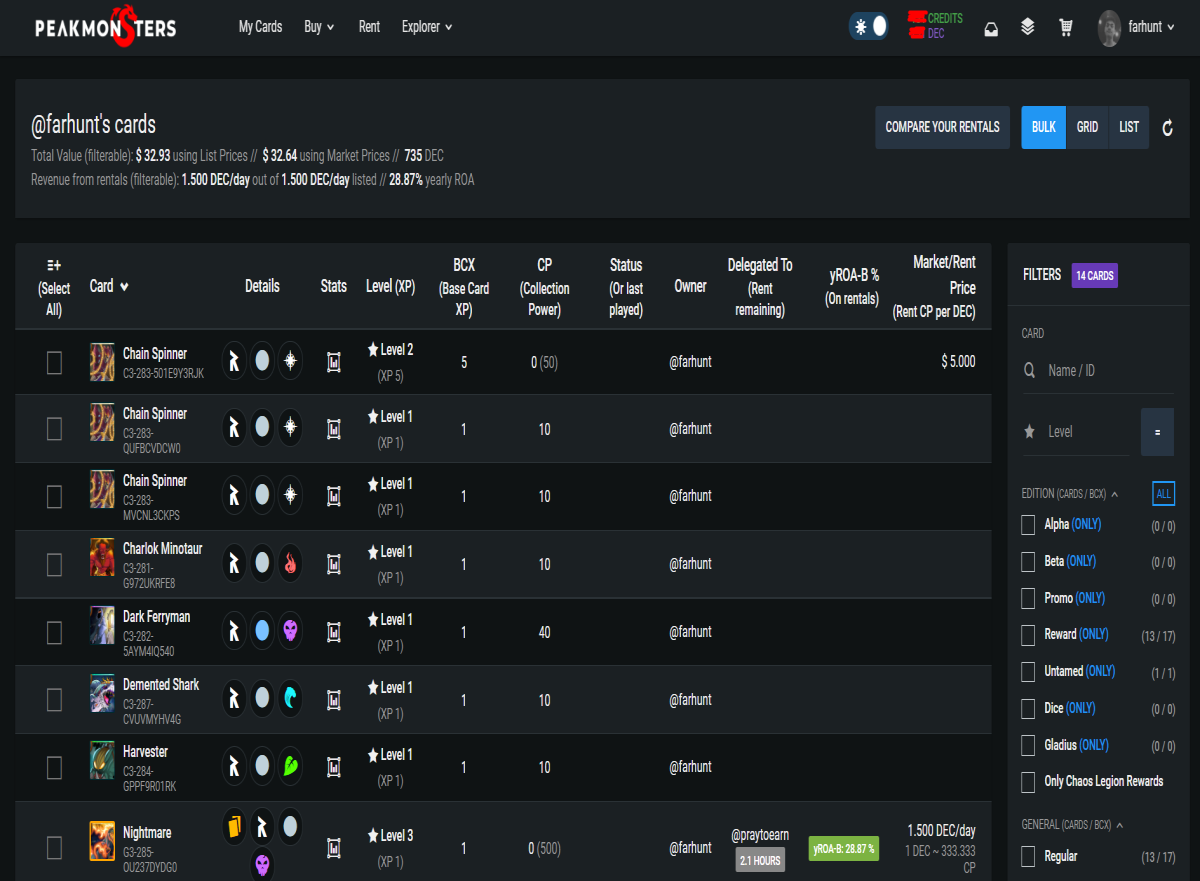Select the Chain Spinner Level 2 checkbox
Viewport: 1200px width, 881px height.
pos(54,363)
